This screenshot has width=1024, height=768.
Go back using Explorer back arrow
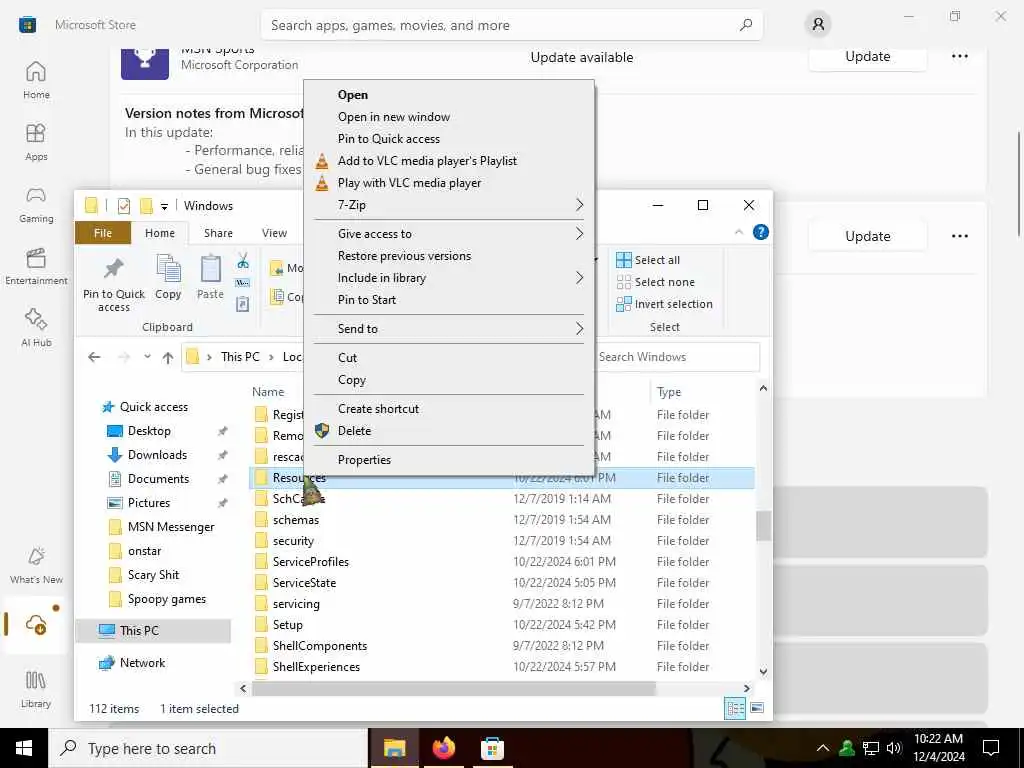click(94, 357)
